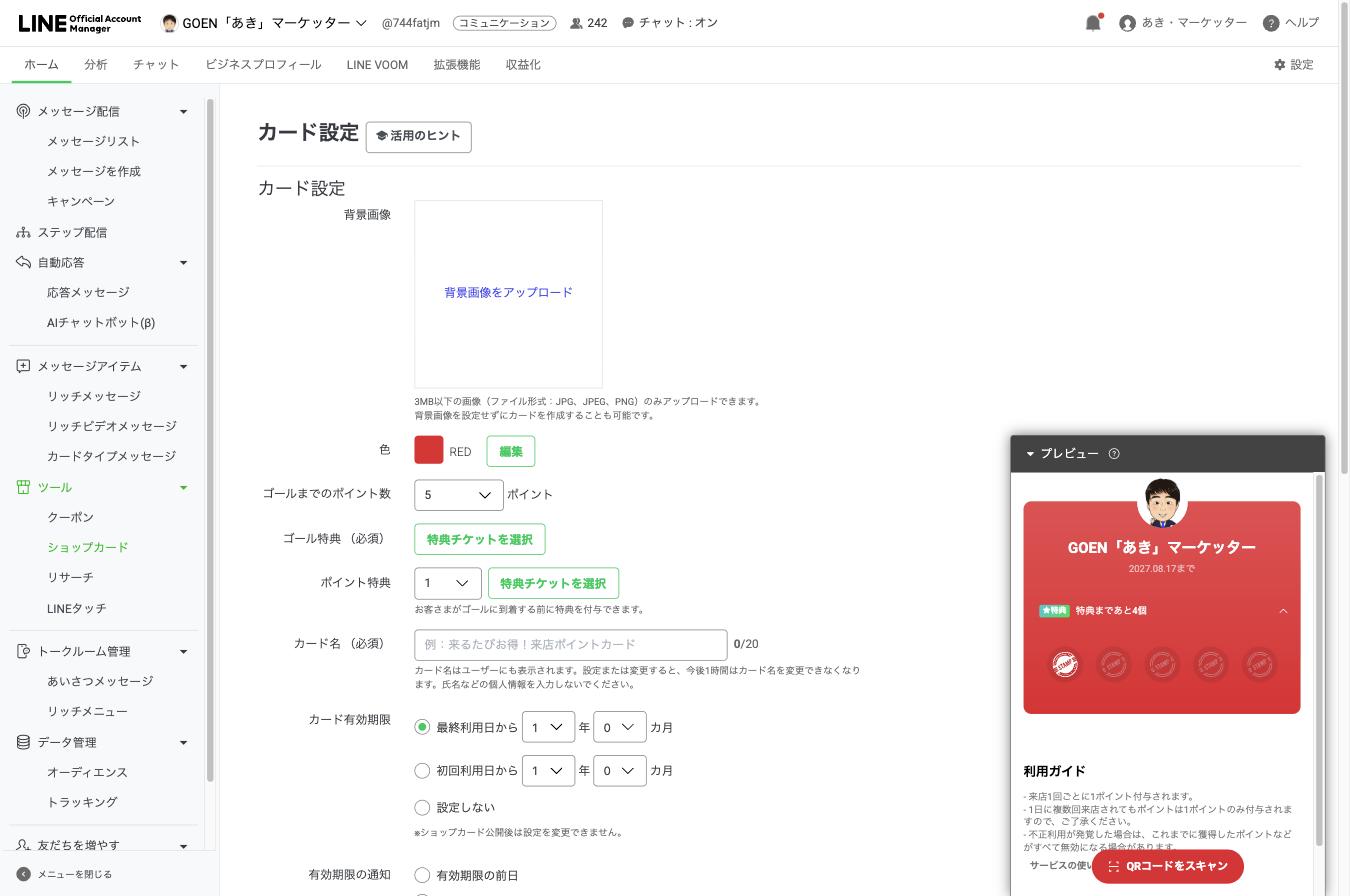Click the 編集 color button
This screenshot has width=1350, height=896.
tap(511, 451)
